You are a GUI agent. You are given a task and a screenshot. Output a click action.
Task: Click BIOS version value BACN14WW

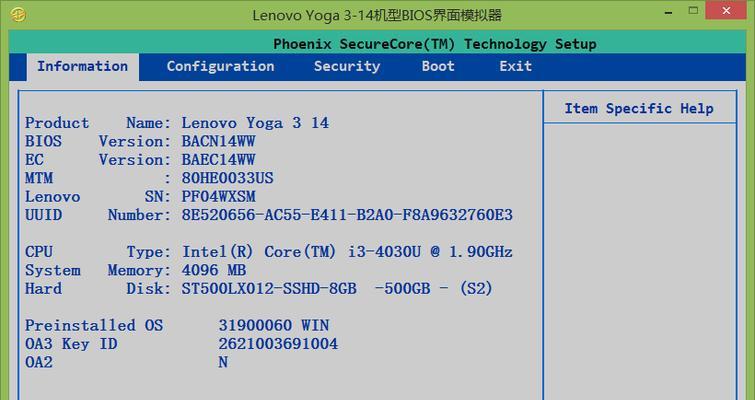click(x=218, y=142)
